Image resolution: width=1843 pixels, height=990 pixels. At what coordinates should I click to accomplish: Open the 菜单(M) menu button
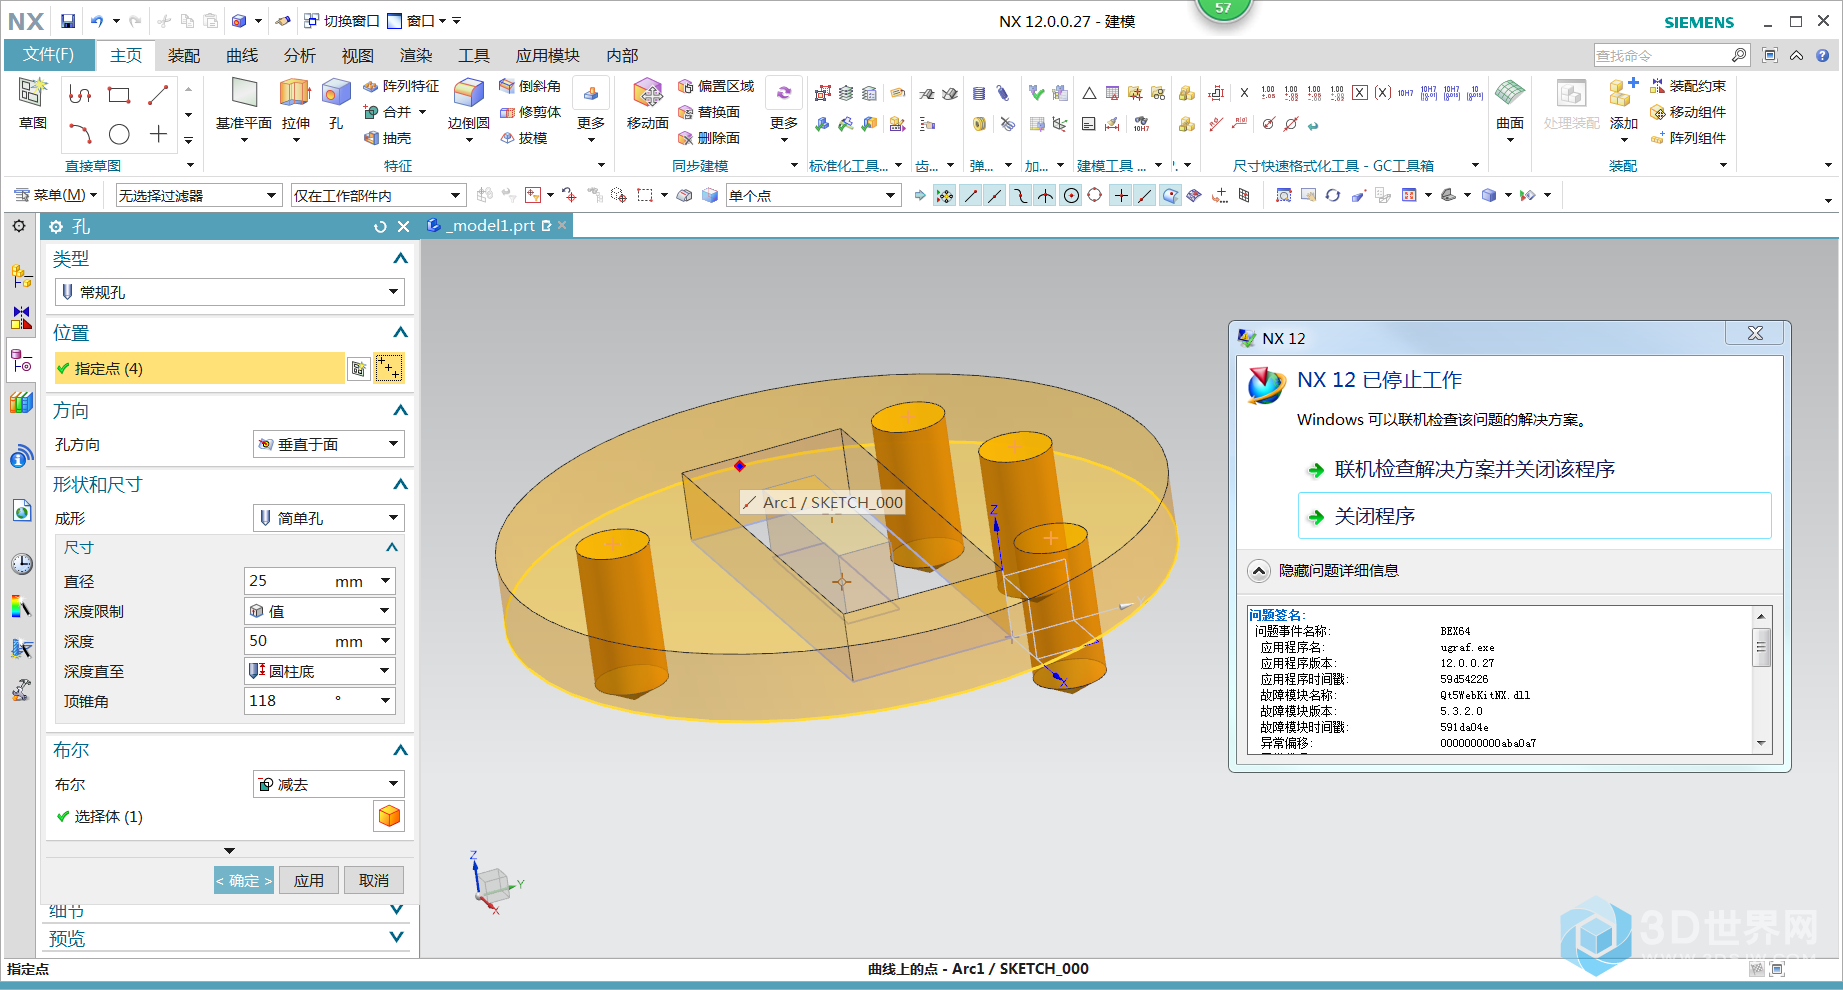point(56,195)
